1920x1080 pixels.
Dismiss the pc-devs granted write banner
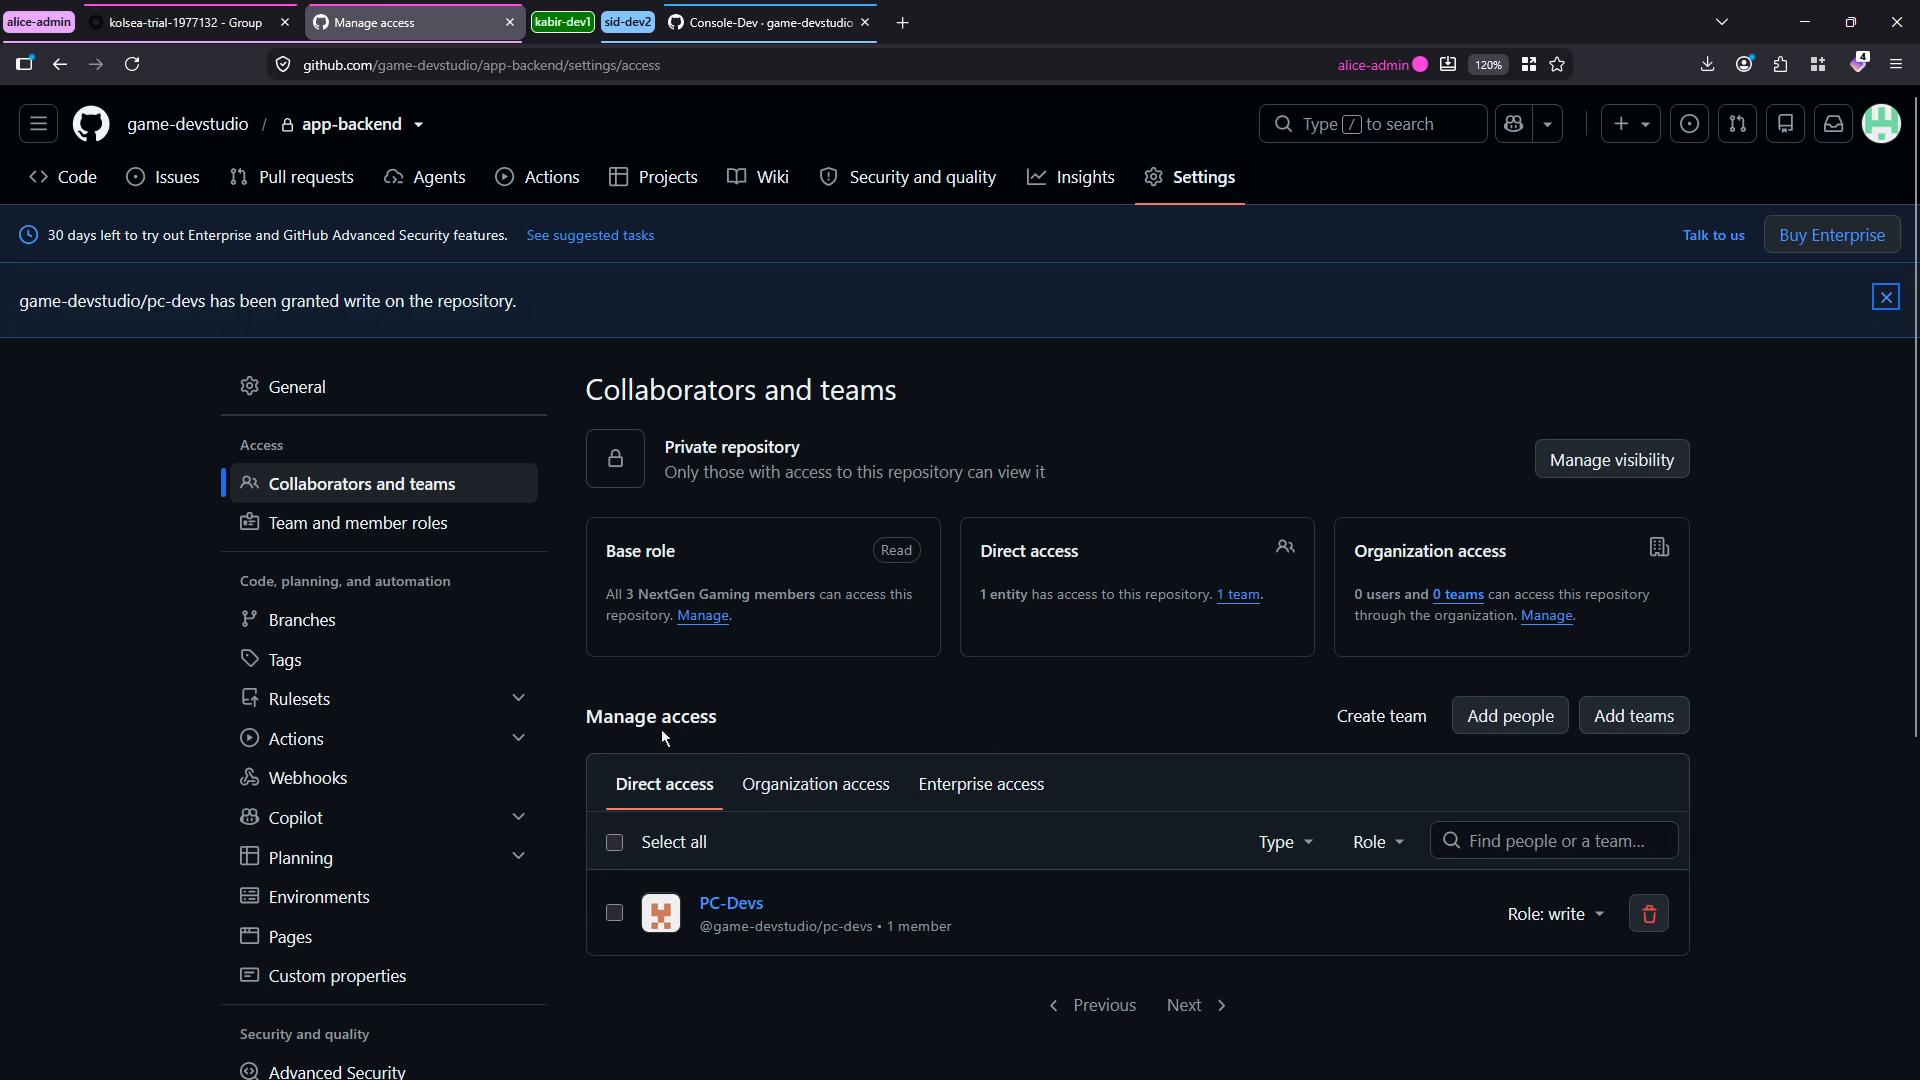click(1885, 298)
